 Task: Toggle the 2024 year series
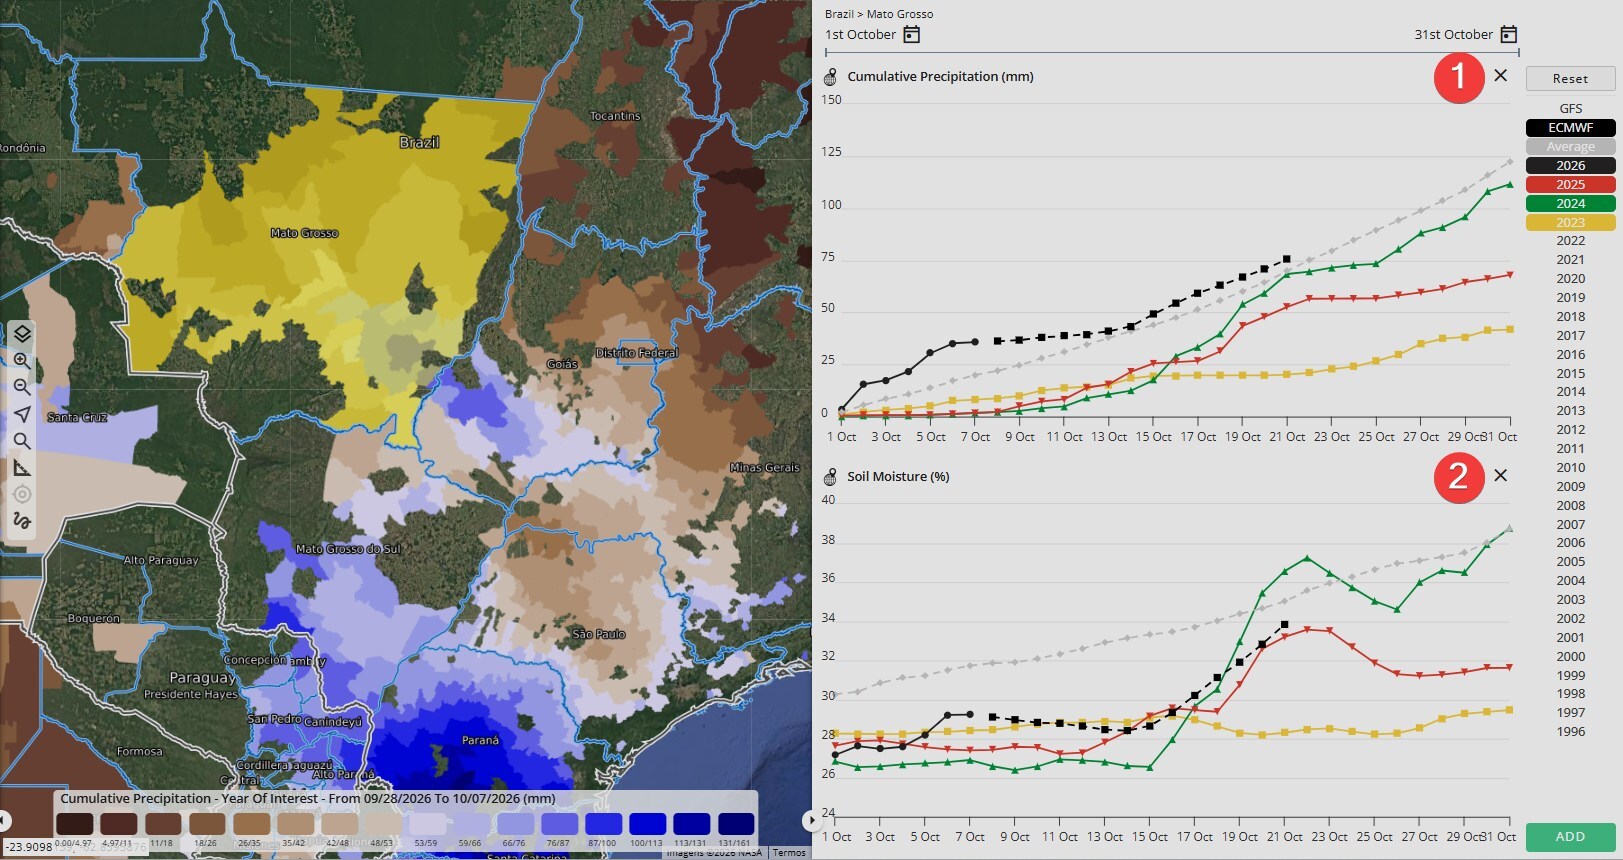(x=1570, y=204)
